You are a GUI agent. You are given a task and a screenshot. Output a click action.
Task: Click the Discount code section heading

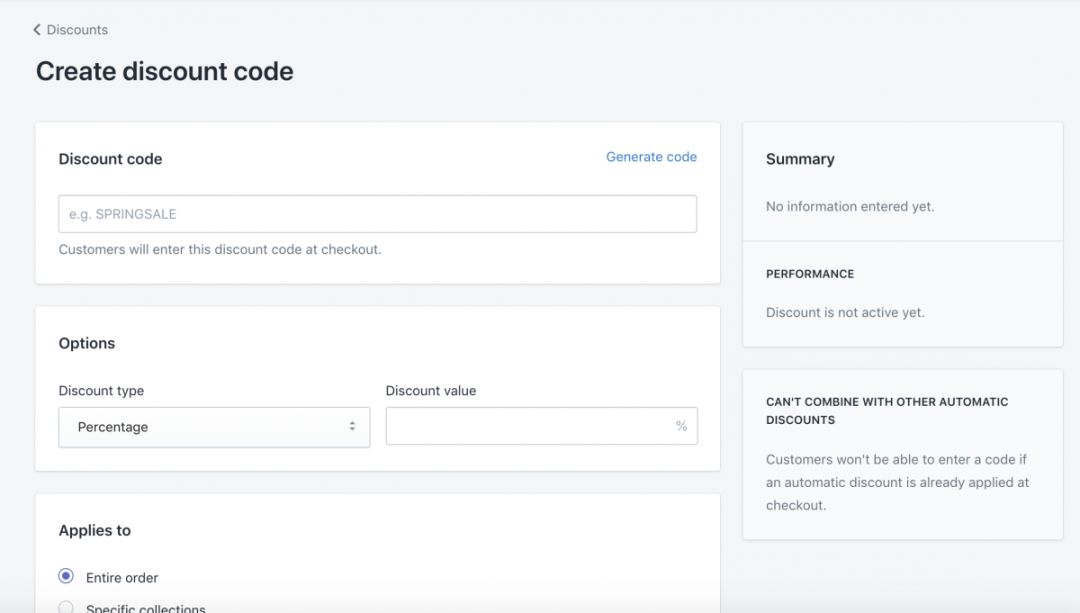[111, 159]
